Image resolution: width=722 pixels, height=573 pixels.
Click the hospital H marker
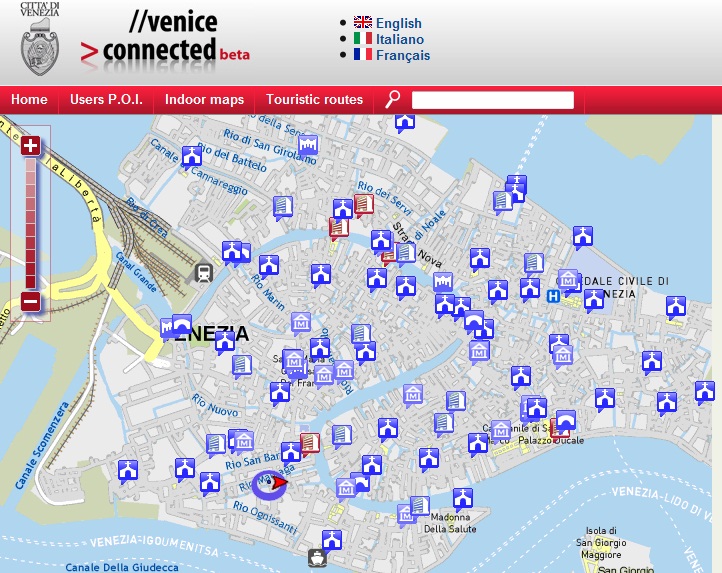tap(553, 296)
